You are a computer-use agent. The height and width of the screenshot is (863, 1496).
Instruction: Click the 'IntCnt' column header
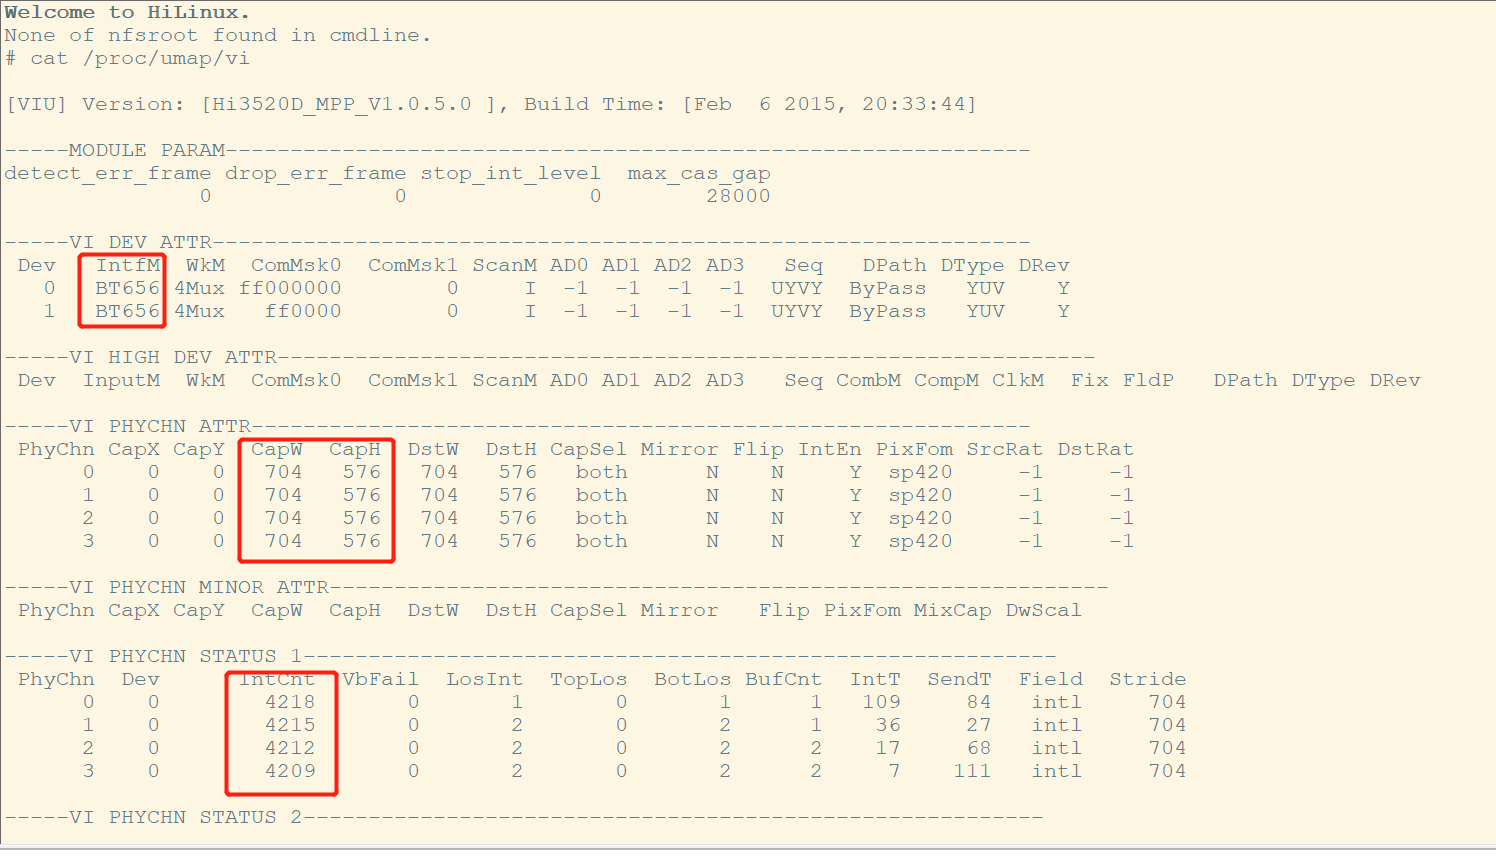tap(277, 679)
